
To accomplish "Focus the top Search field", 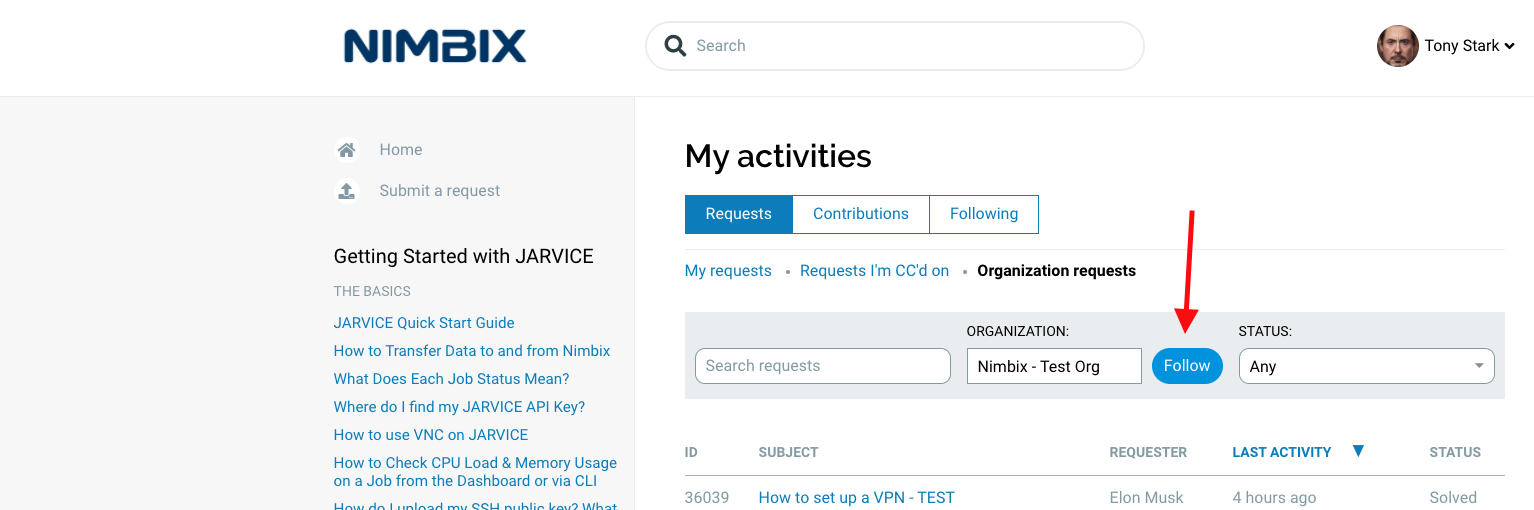I will [895, 46].
